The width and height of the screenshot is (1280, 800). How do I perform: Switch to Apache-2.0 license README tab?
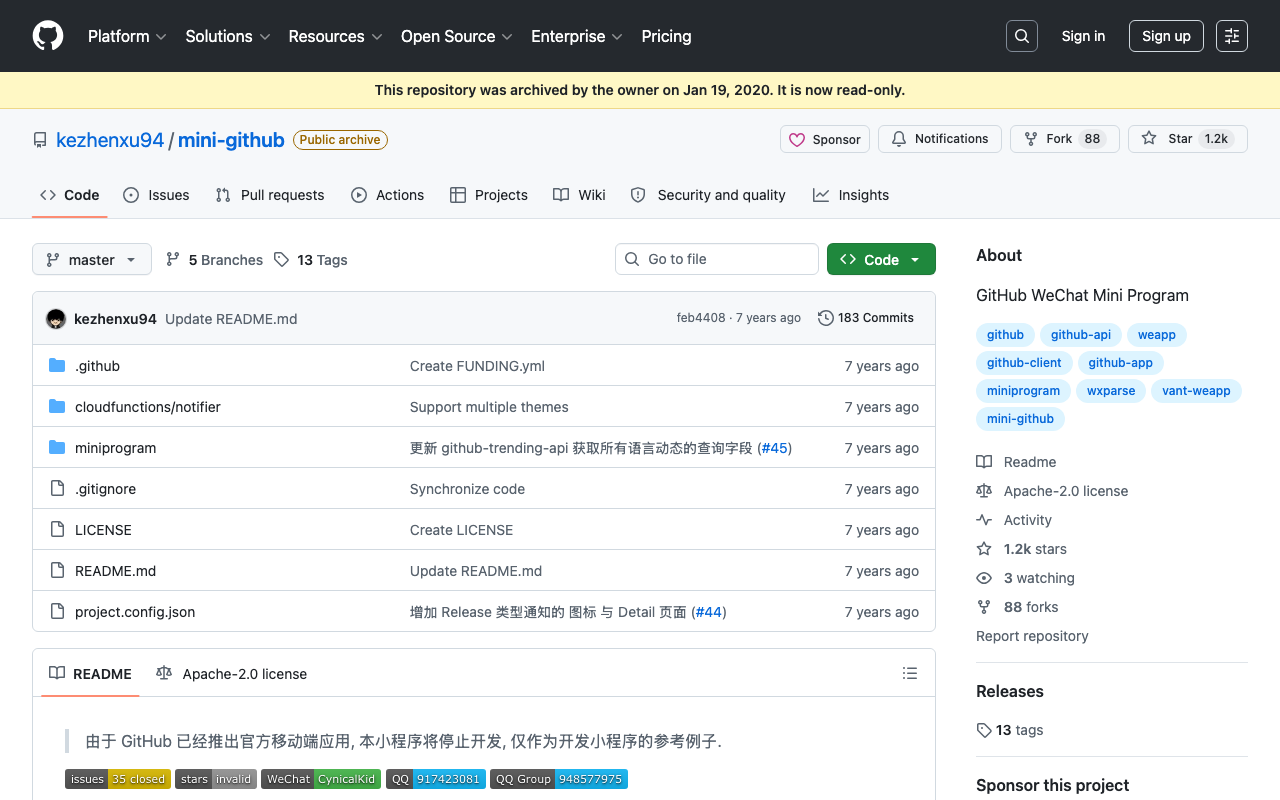point(232,674)
